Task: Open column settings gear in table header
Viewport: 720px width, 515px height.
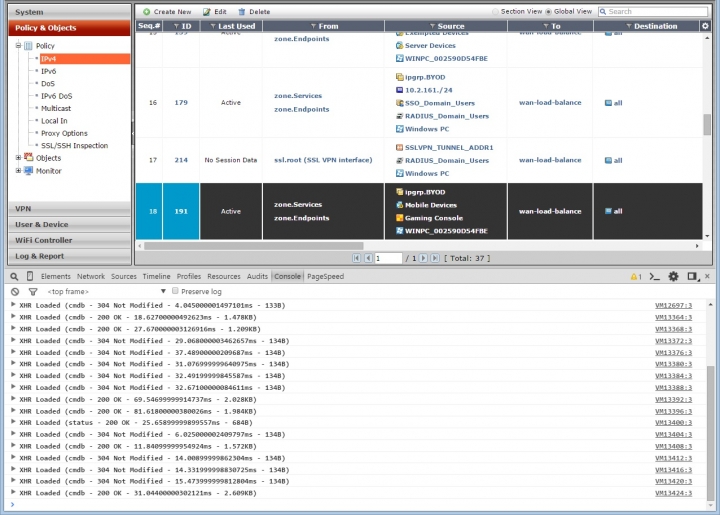Action: tap(705, 26)
